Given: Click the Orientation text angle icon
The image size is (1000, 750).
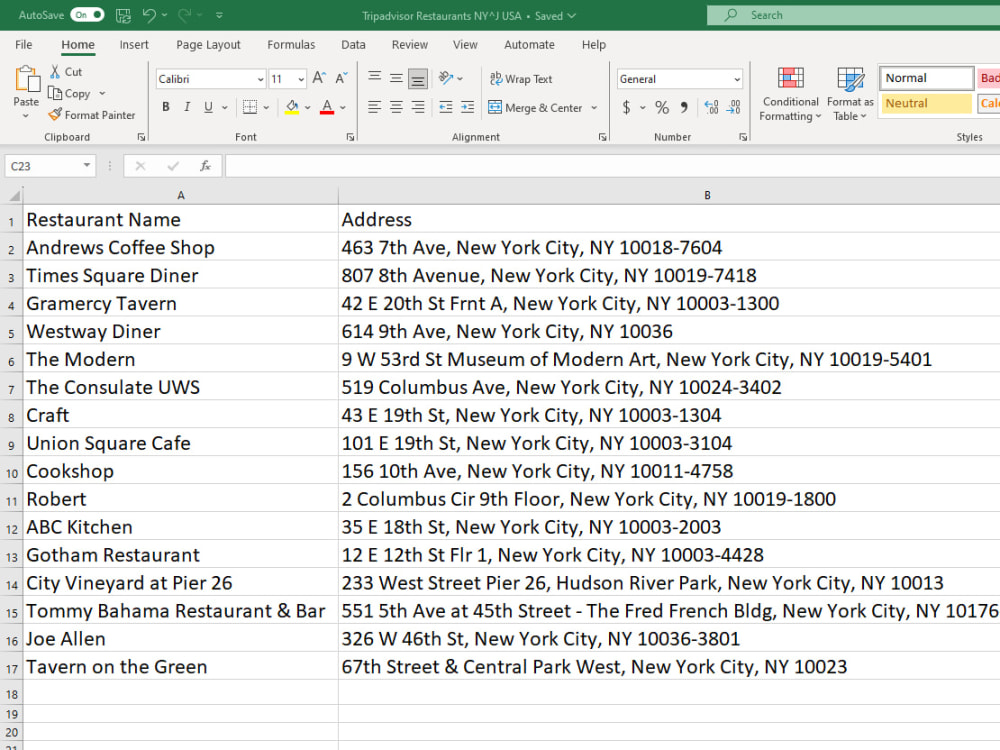Looking at the screenshot, I should pyautogui.click(x=446, y=78).
